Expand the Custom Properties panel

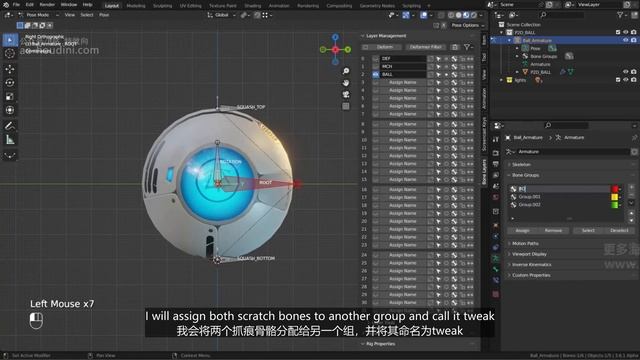click(x=531, y=275)
